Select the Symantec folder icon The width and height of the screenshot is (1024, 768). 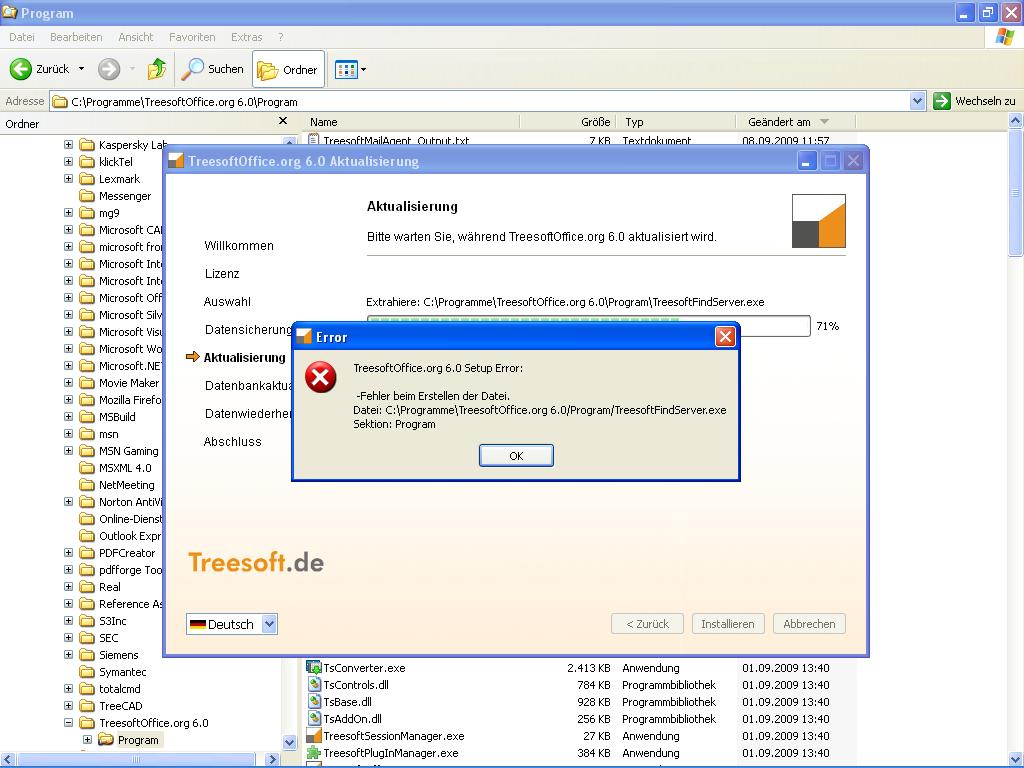tap(87, 672)
